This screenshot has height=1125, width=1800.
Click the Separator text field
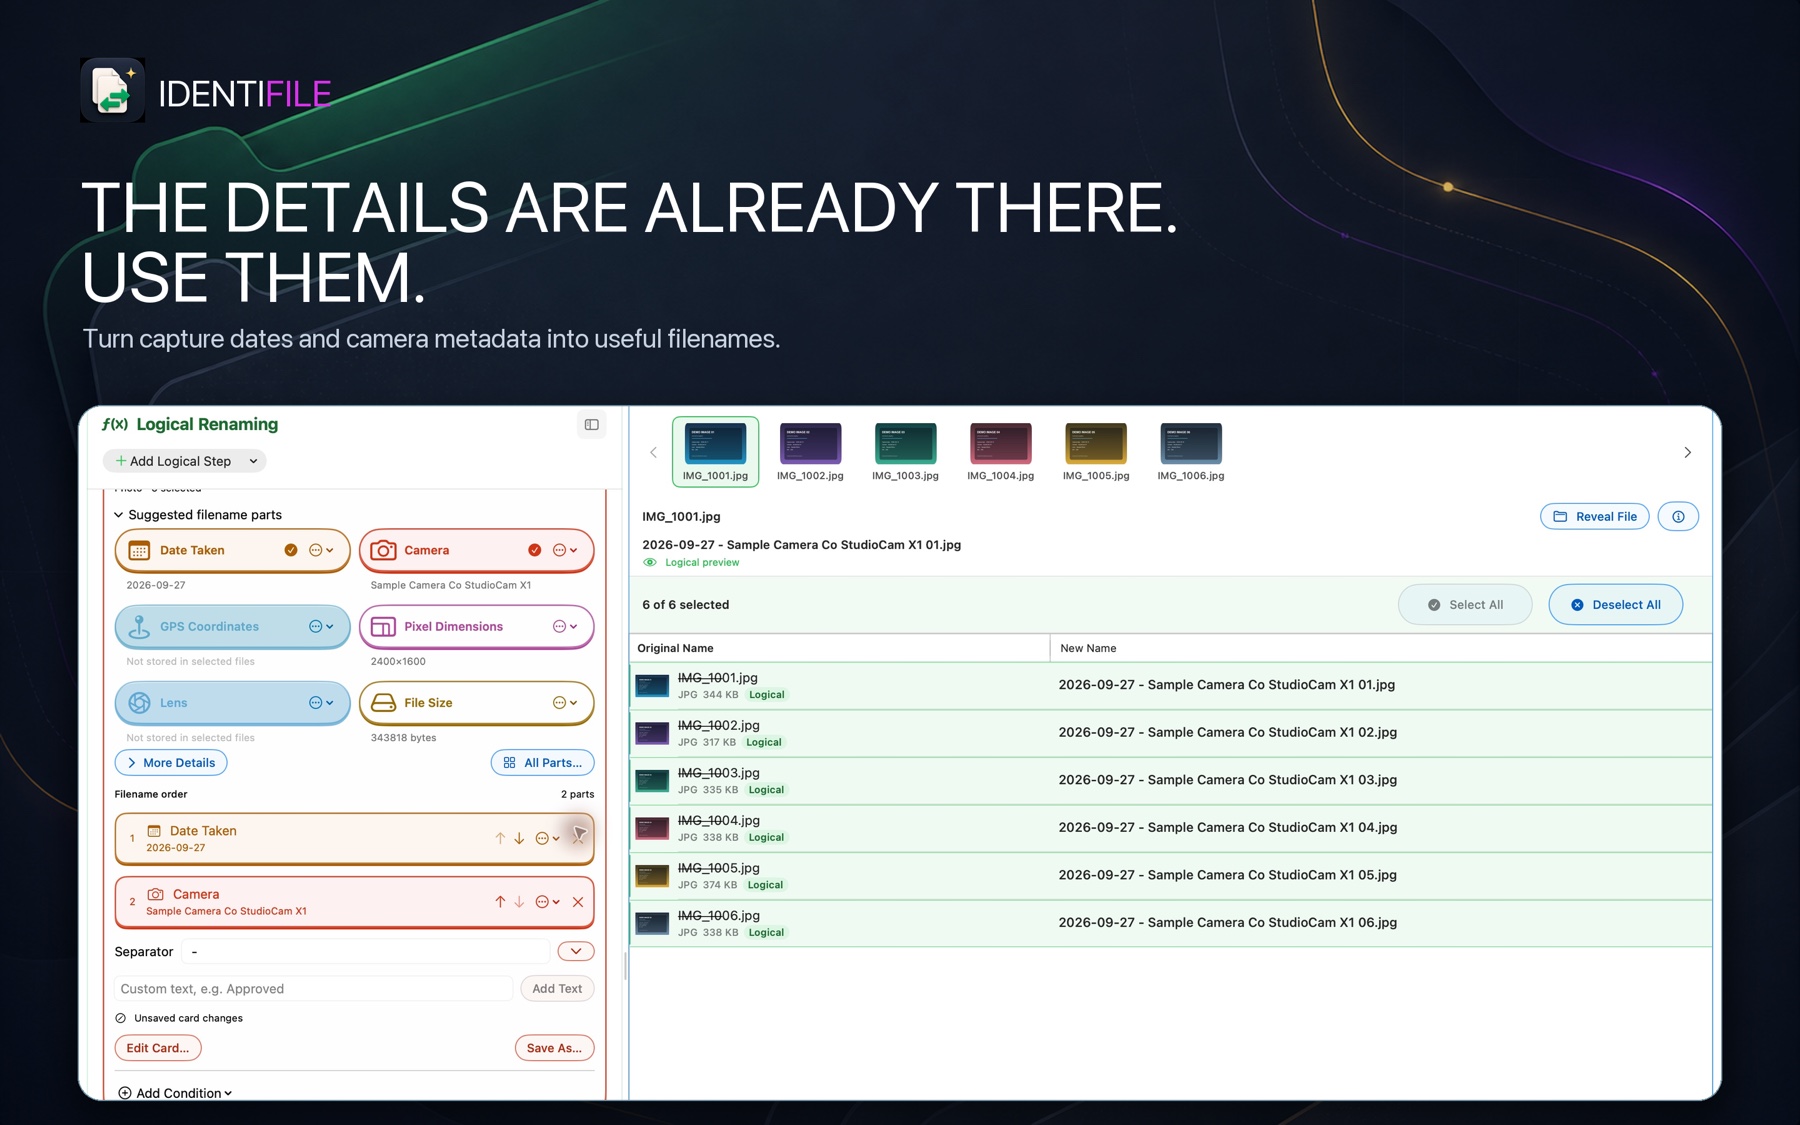pyautogui.click(x=366, y=952)
